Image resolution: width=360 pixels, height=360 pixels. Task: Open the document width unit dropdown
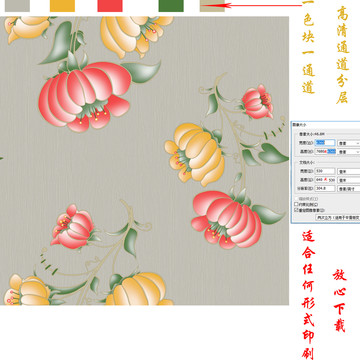349,172
